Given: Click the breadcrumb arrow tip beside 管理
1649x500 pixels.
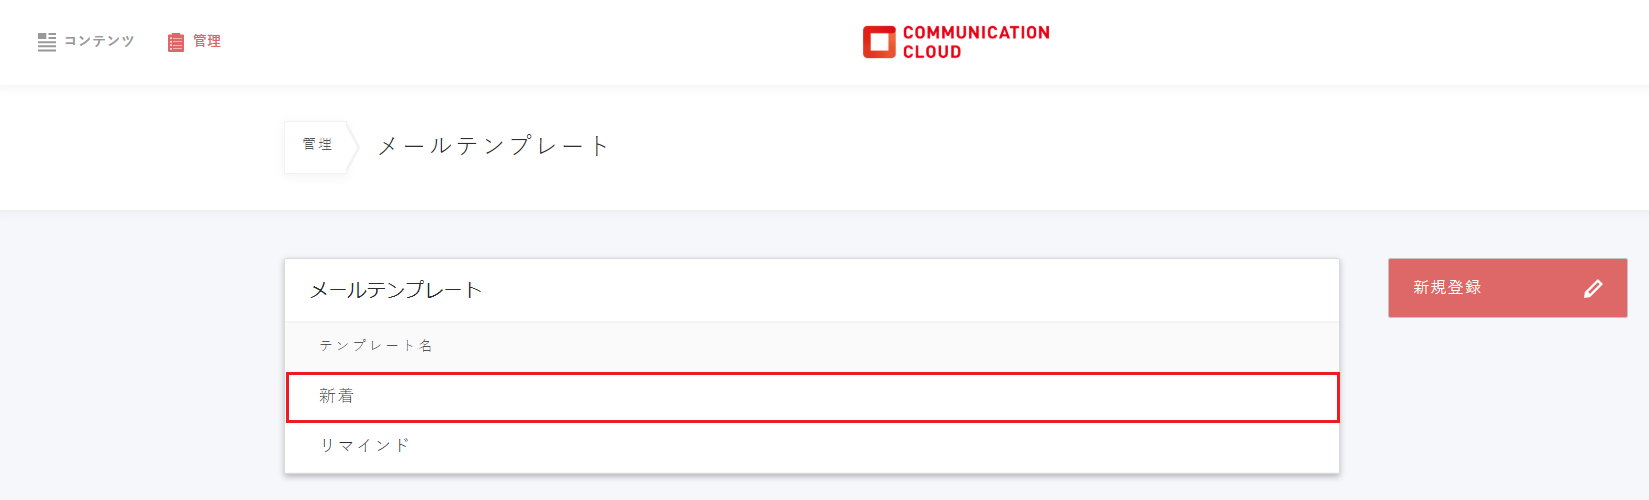Looking at the screenshot, I should coord(353,147).
